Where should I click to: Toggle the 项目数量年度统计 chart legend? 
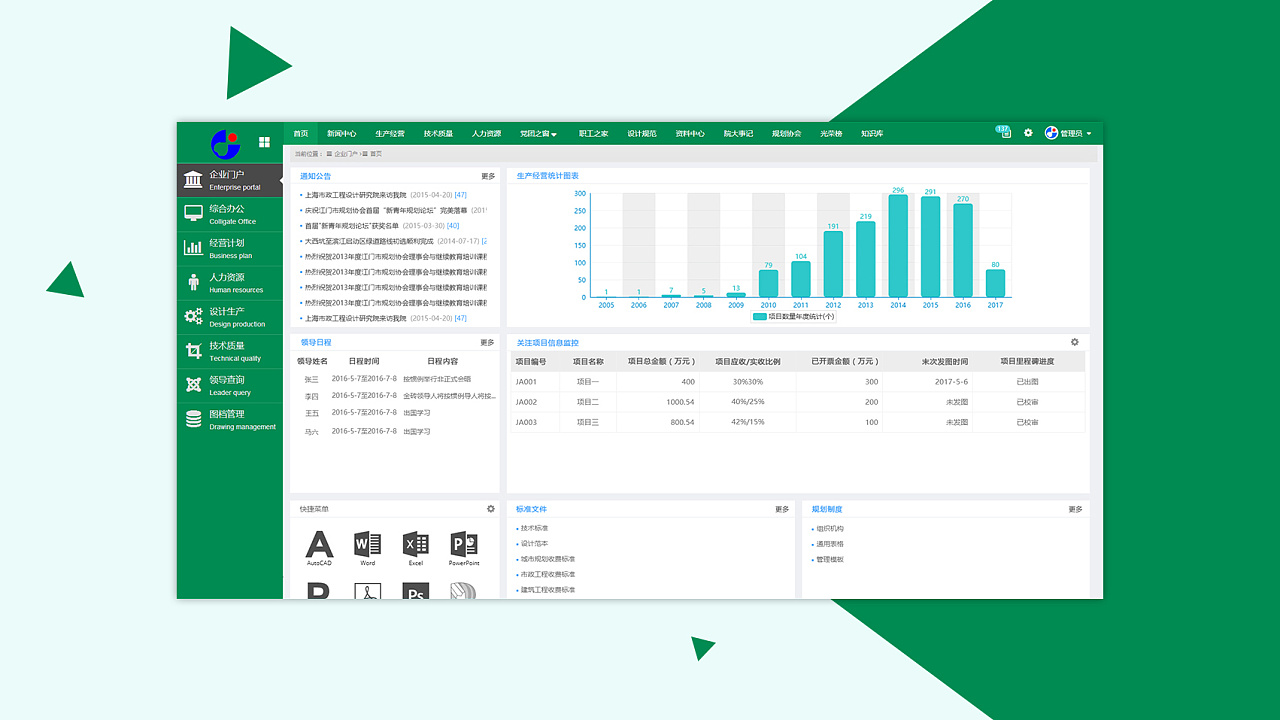(x=793, y=316)
